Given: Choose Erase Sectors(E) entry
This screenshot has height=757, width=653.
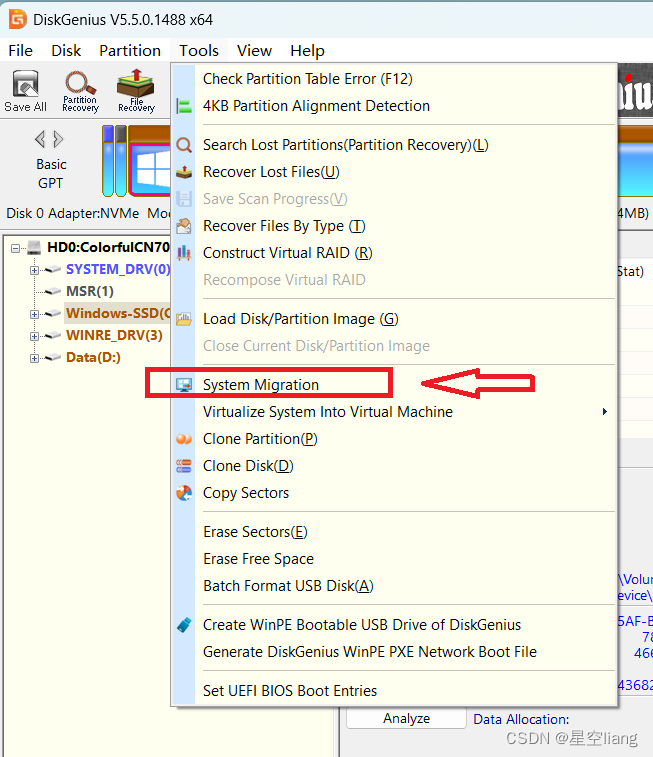Looking at the screenshot, I should (394, 532).
